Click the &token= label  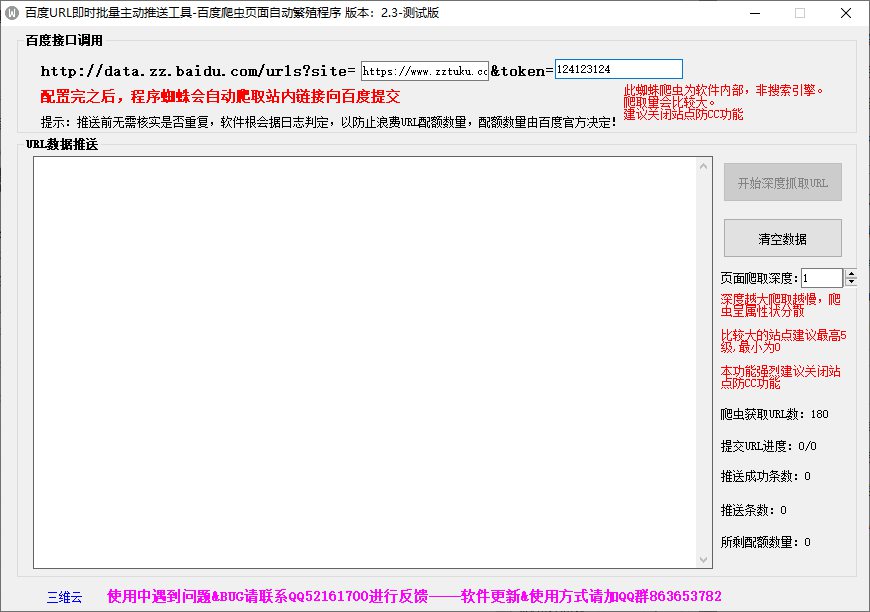522,71
